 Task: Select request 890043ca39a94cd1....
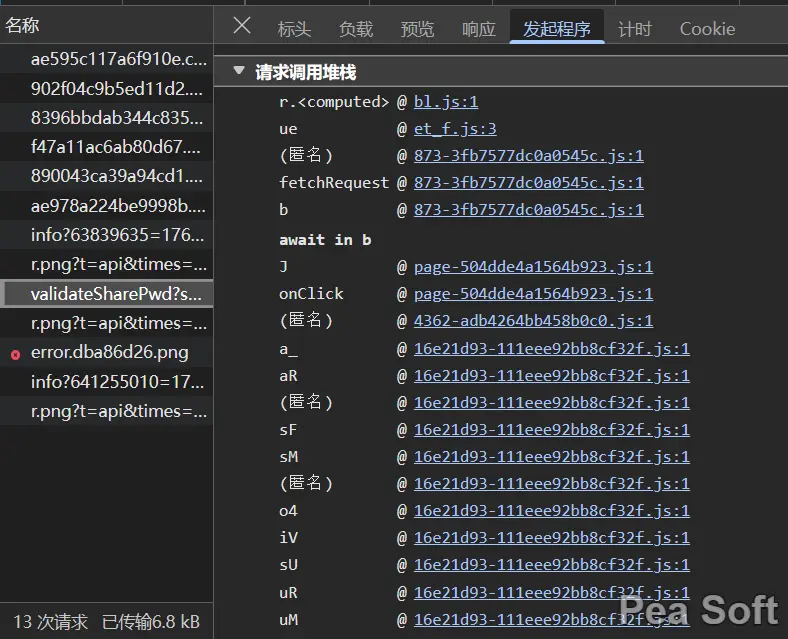pyautogui.click(x=107, y=176)
